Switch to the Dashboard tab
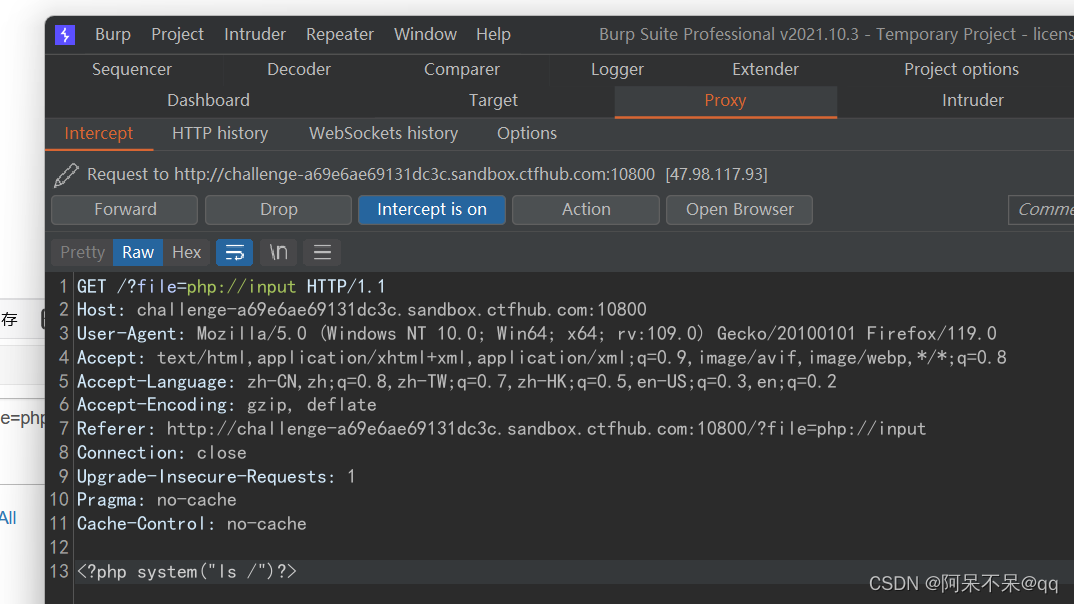1074x604 pixels. (208, 101)
